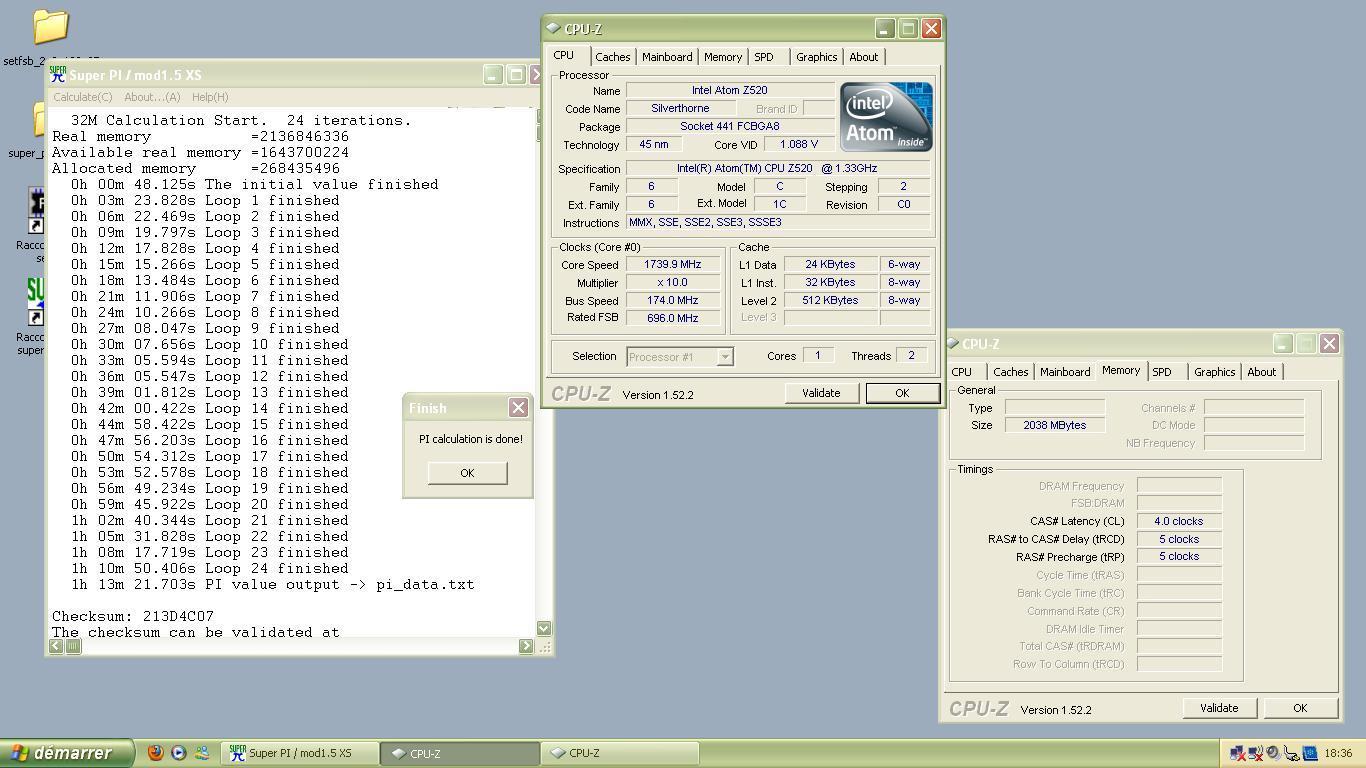Screen dimensions: 1366x768
Task: Click the CPU-Z CPU window title icon
Action: point(553,28)
